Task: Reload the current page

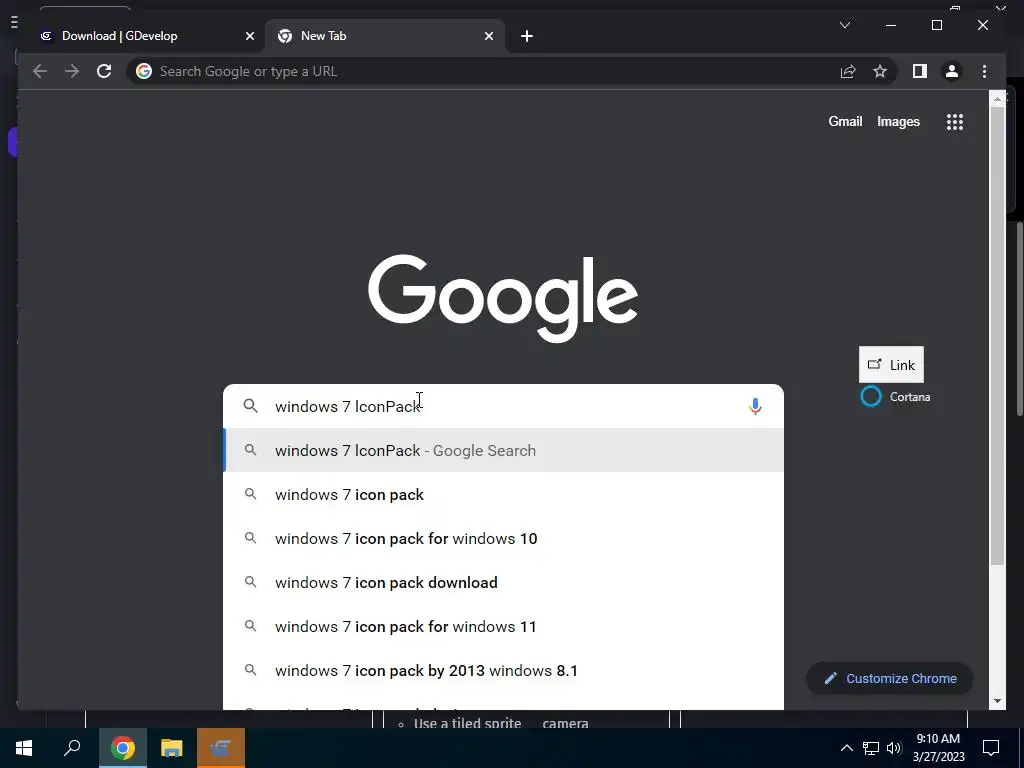Action: coord(104,71)
